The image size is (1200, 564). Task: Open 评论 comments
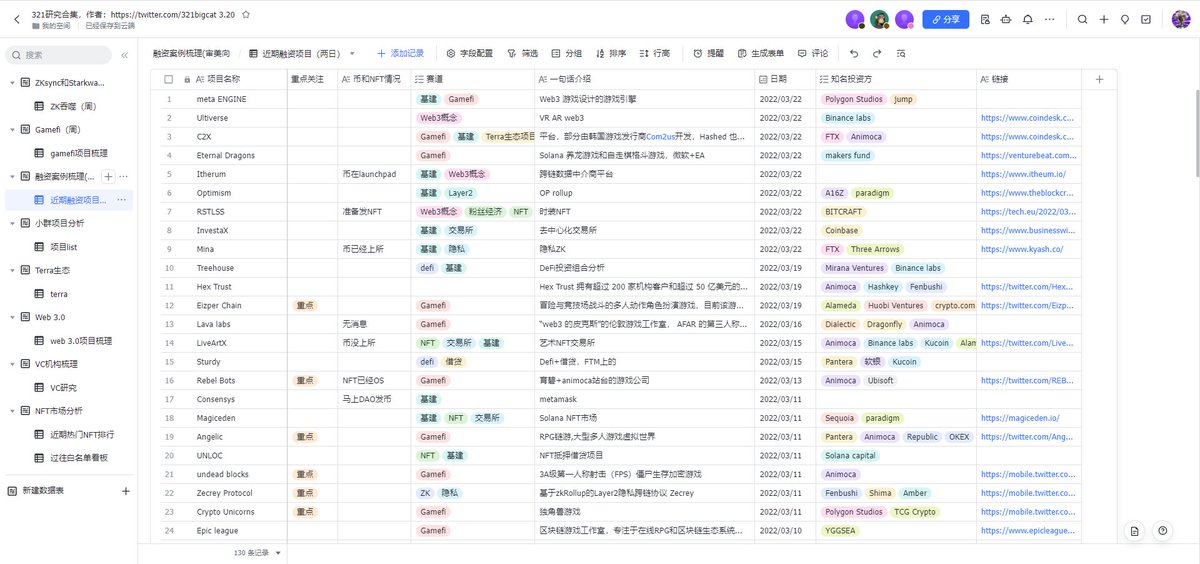pos(812,53)
